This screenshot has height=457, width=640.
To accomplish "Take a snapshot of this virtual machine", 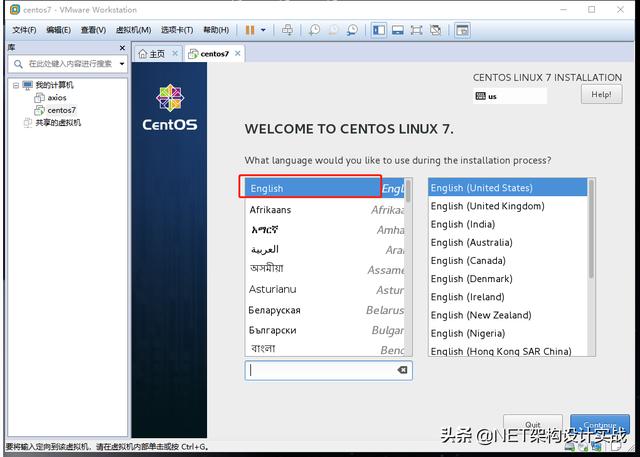I will (x=314, y=30).
